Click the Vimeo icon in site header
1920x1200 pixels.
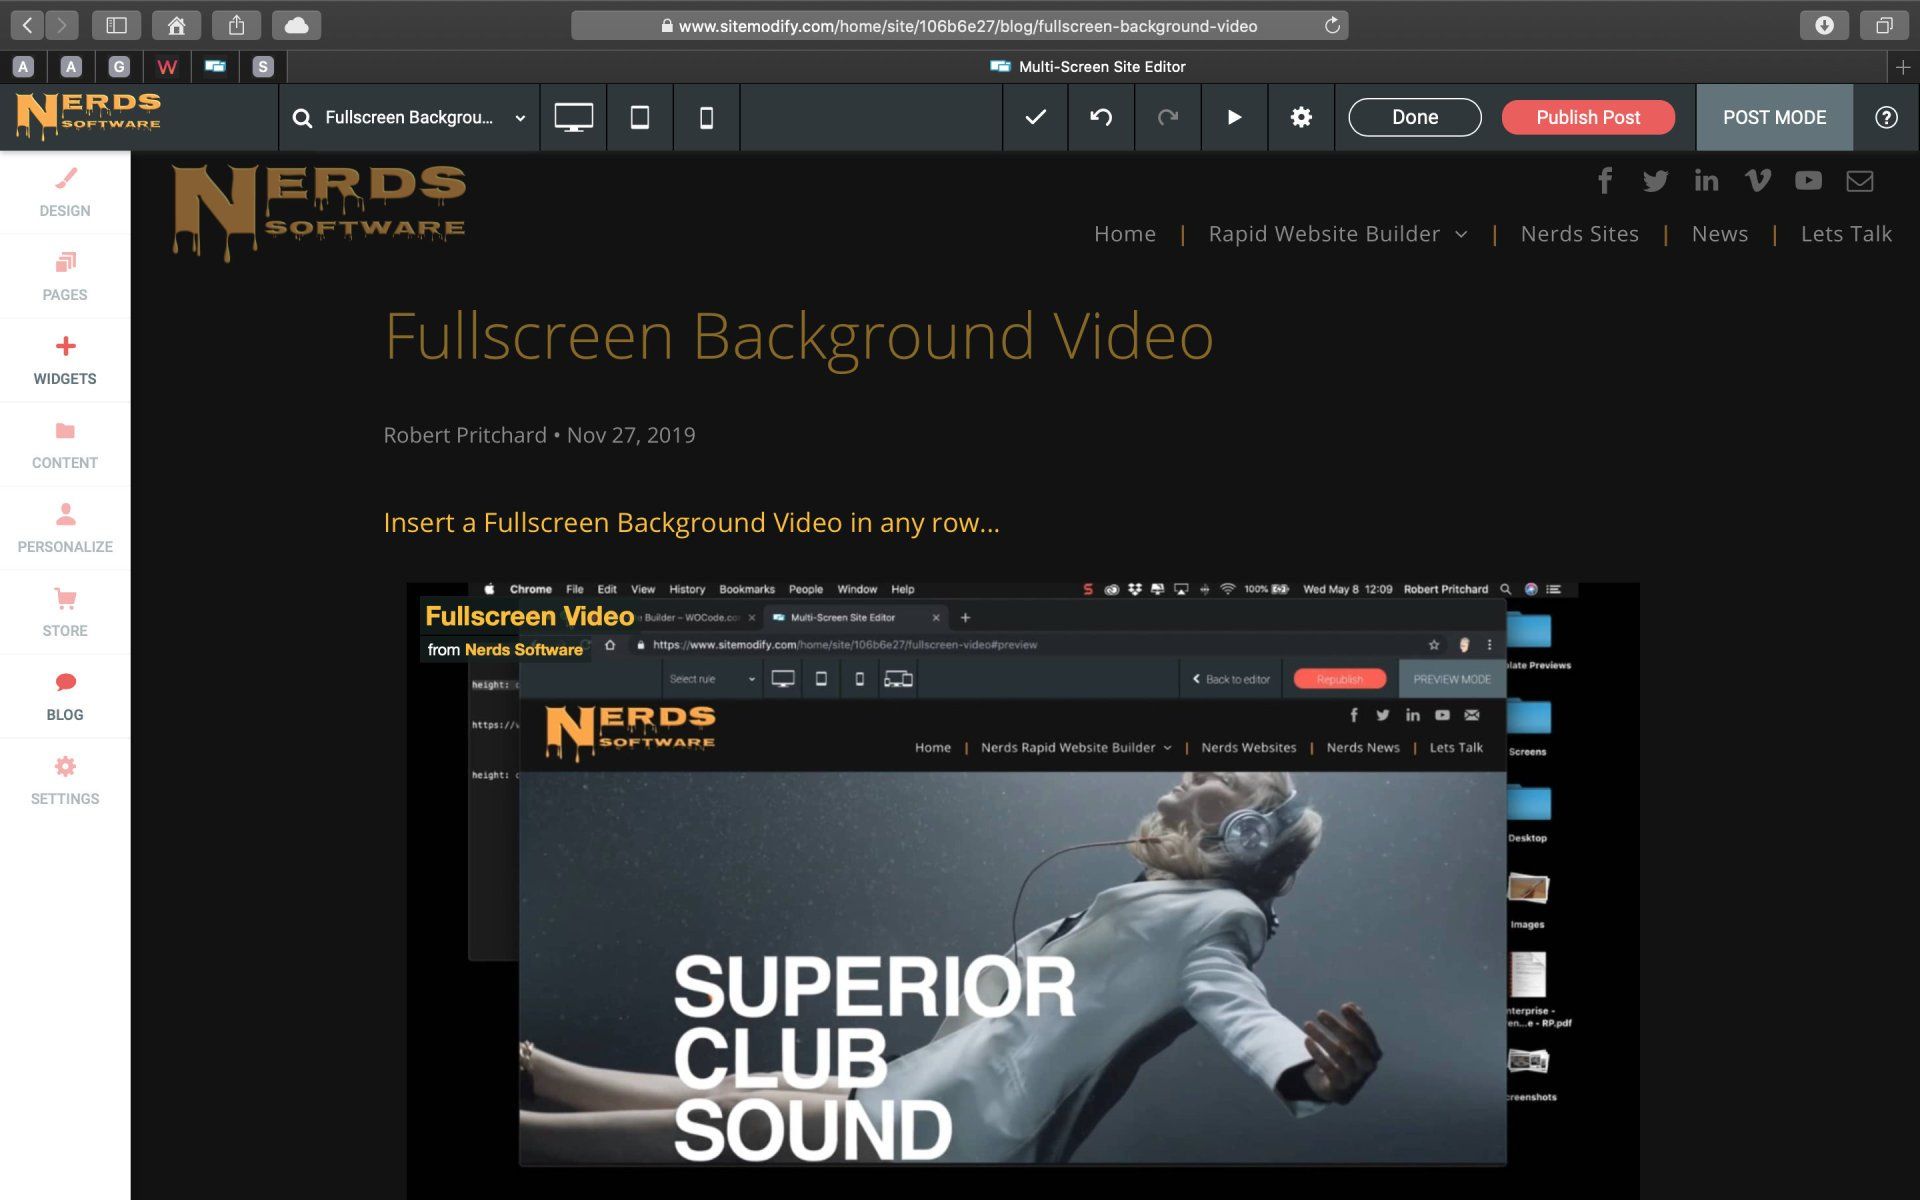(x=1757, y=180)
